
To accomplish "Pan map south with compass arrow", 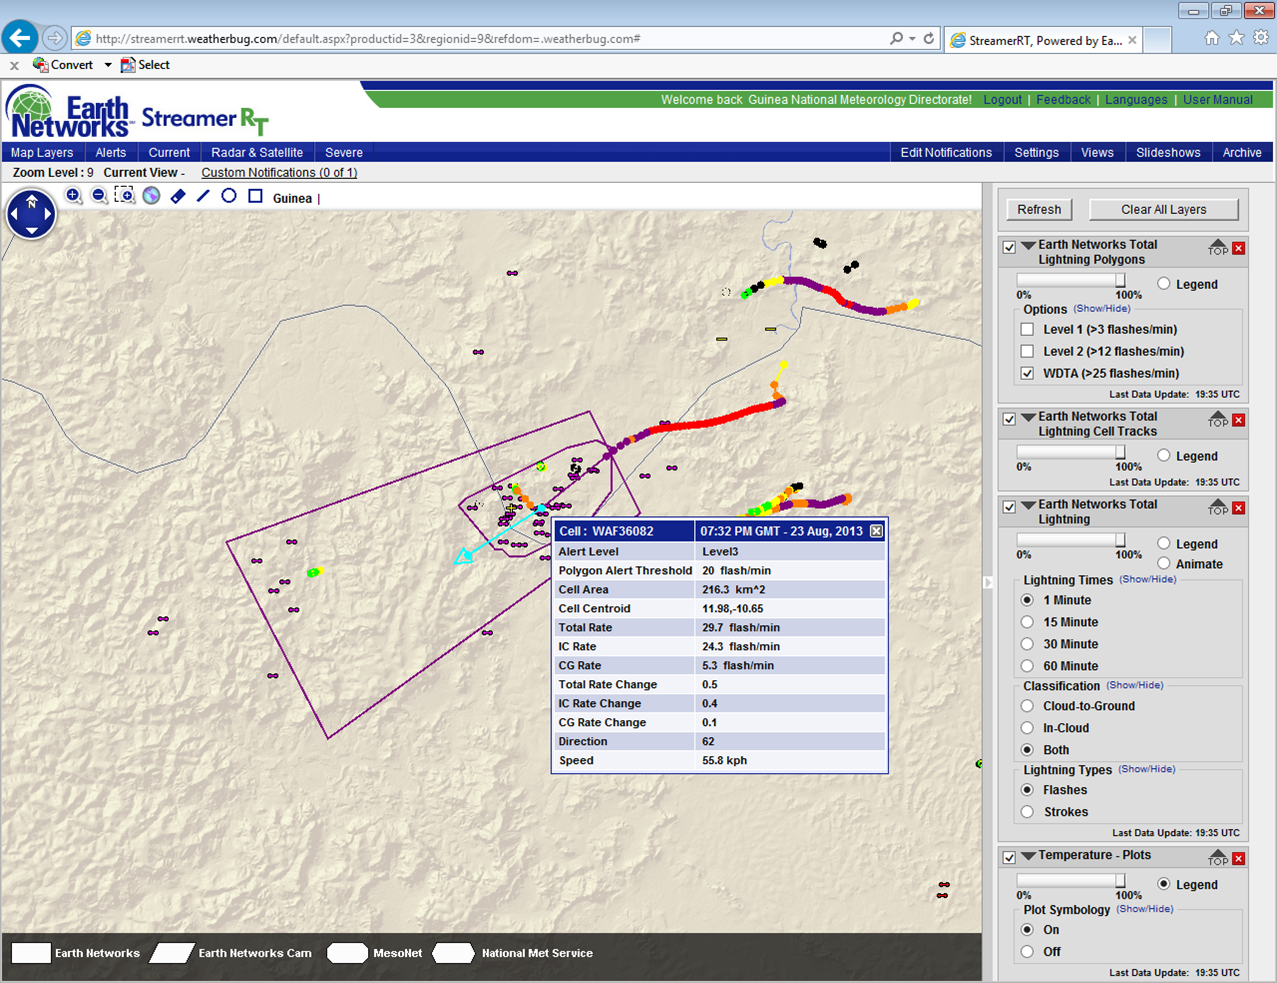I will coord(32,229).
